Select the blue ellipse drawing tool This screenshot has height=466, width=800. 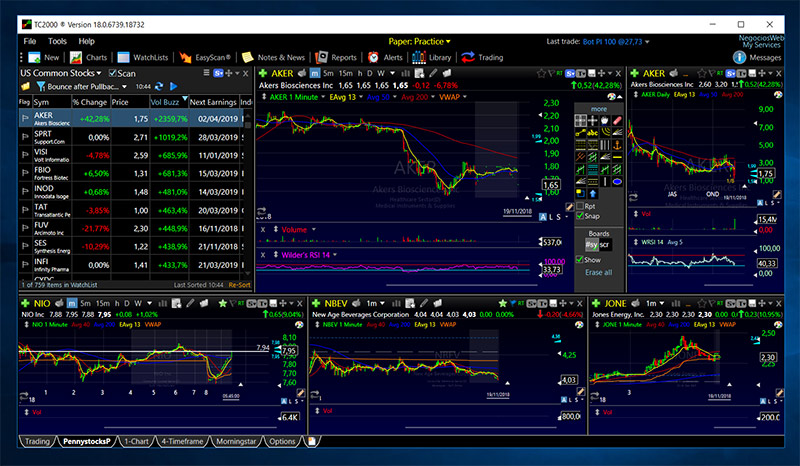[x=617, y=181]
